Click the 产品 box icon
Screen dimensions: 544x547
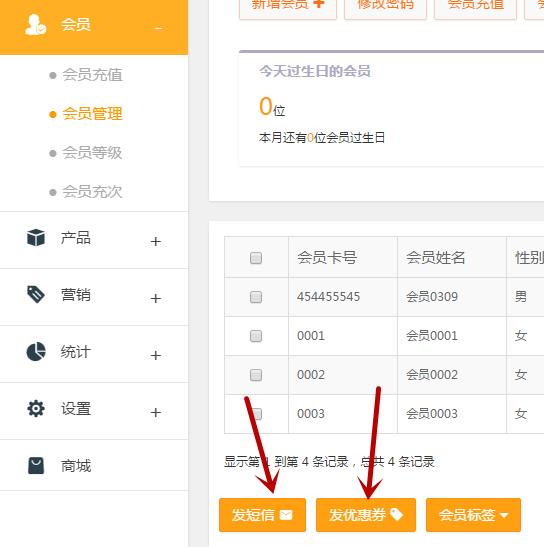(x=36, y=238)
